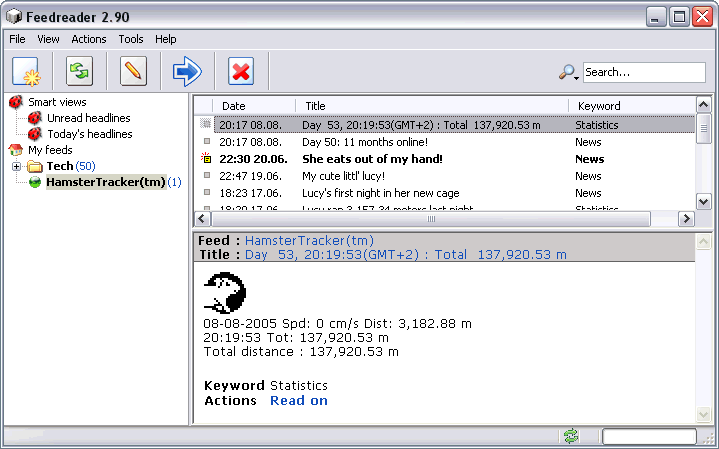Maximize the Feedreader window
The height and width of the screenshot is (449, 719).
(679, 17)
